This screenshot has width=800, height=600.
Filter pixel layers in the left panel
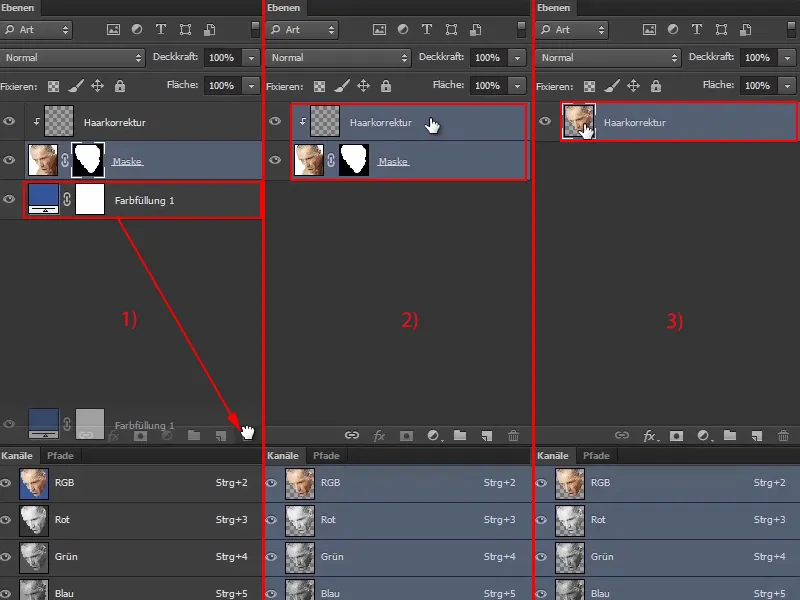coord(113,30)
